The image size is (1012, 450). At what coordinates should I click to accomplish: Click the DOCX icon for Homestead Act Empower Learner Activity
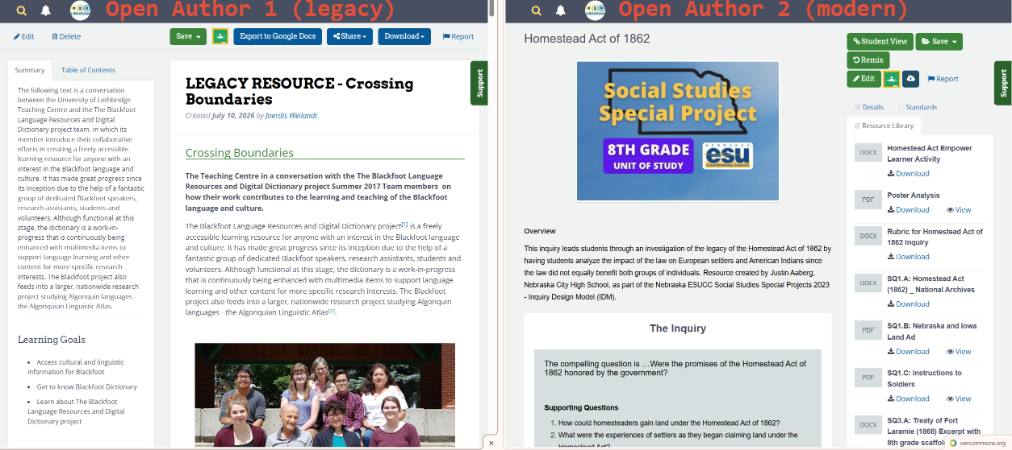point(868,153)
